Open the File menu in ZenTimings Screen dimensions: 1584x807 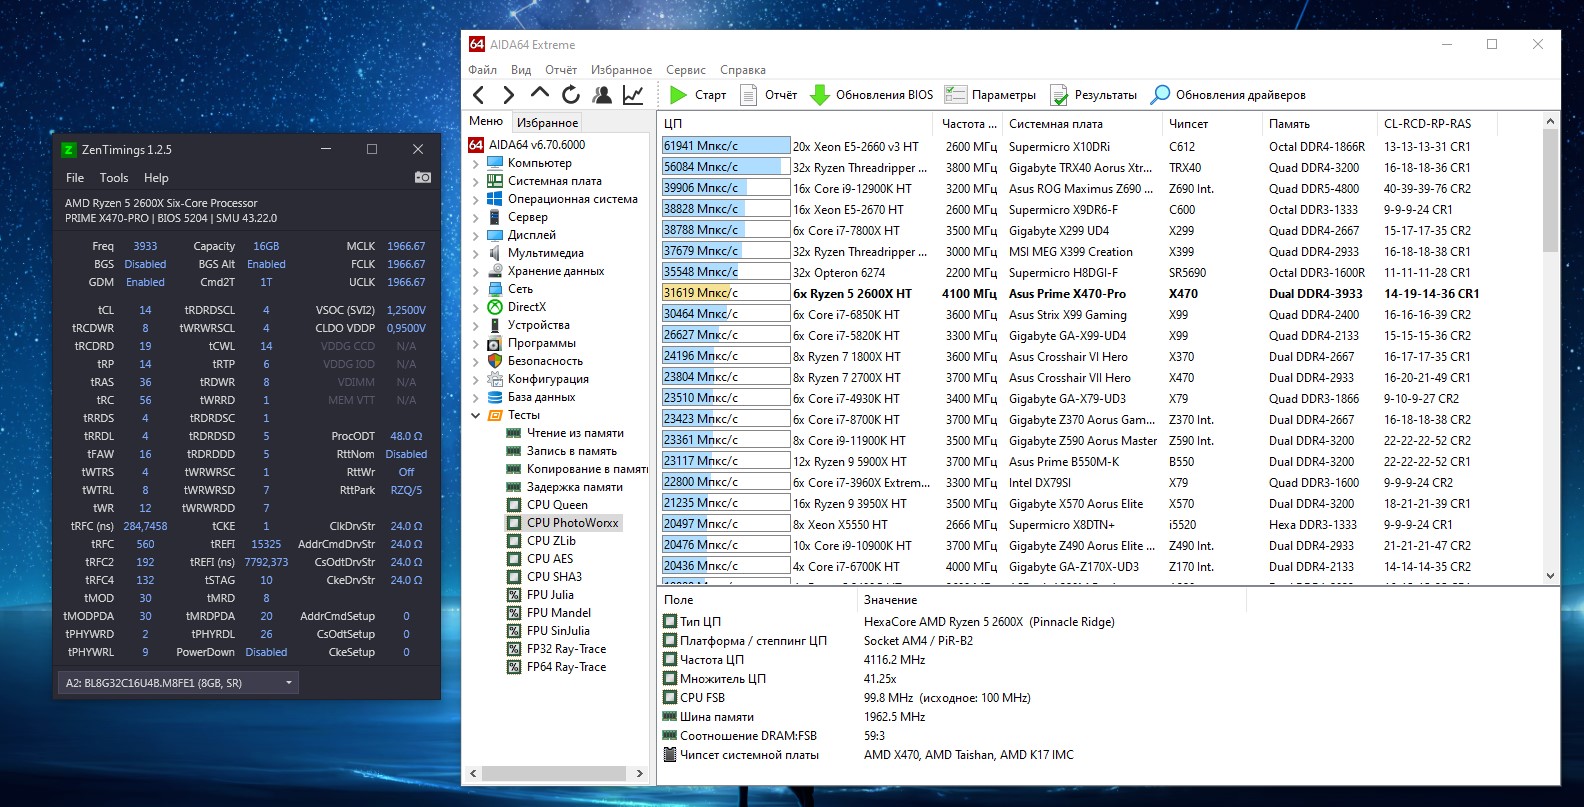(x=75, y=178)
